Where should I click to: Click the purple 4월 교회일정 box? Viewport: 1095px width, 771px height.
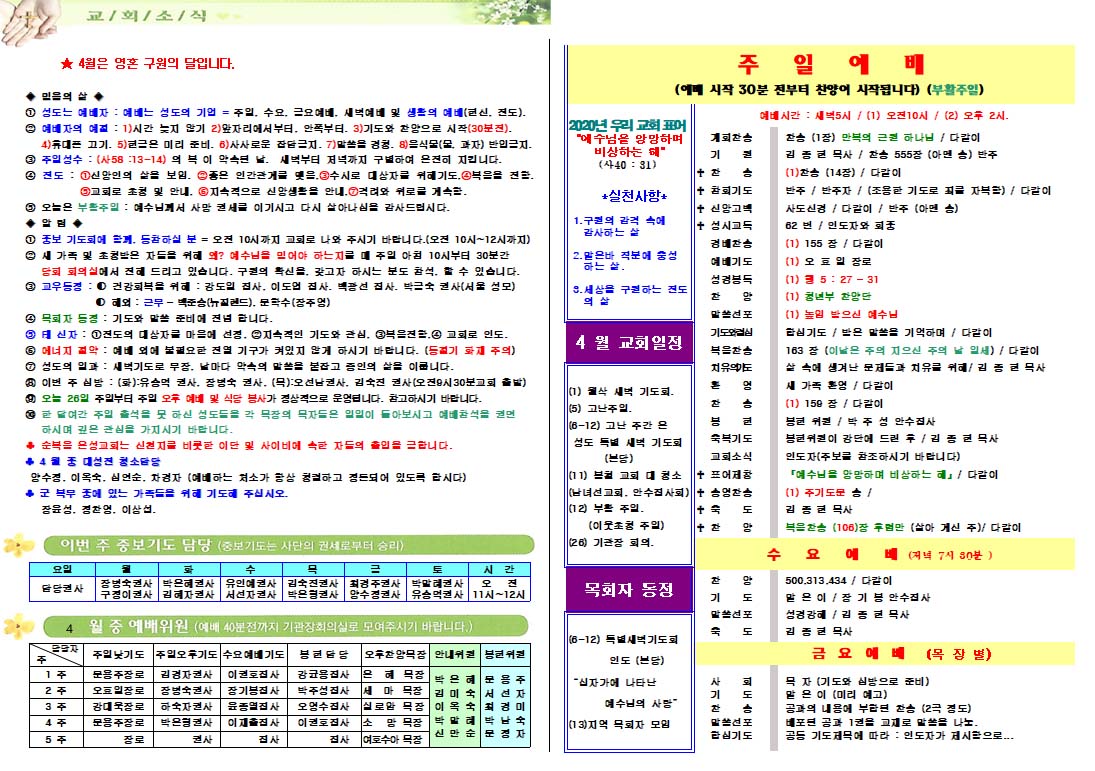626,343
